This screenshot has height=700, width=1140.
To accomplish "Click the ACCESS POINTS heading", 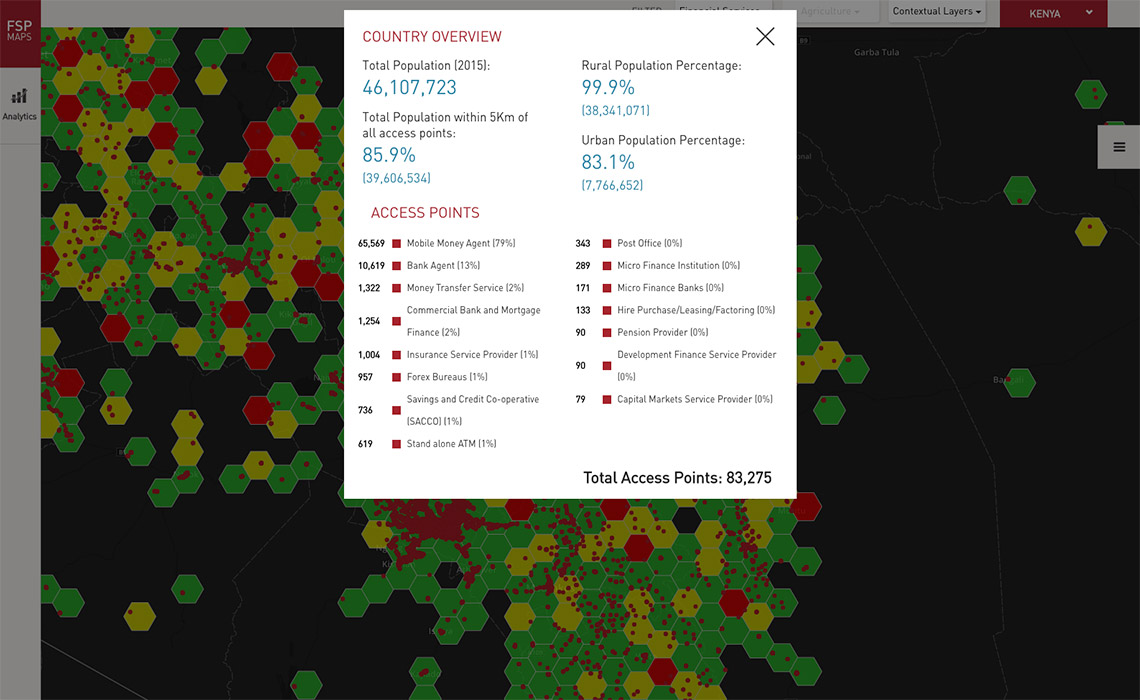I will [425, 213].
